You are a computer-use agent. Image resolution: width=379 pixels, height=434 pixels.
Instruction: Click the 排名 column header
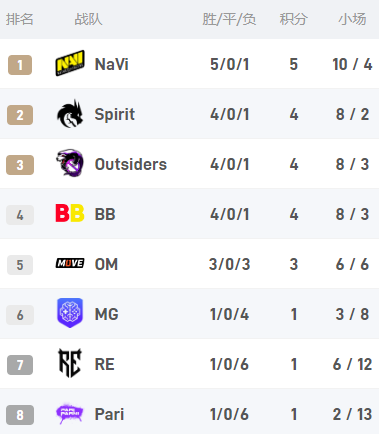(20, 19)
